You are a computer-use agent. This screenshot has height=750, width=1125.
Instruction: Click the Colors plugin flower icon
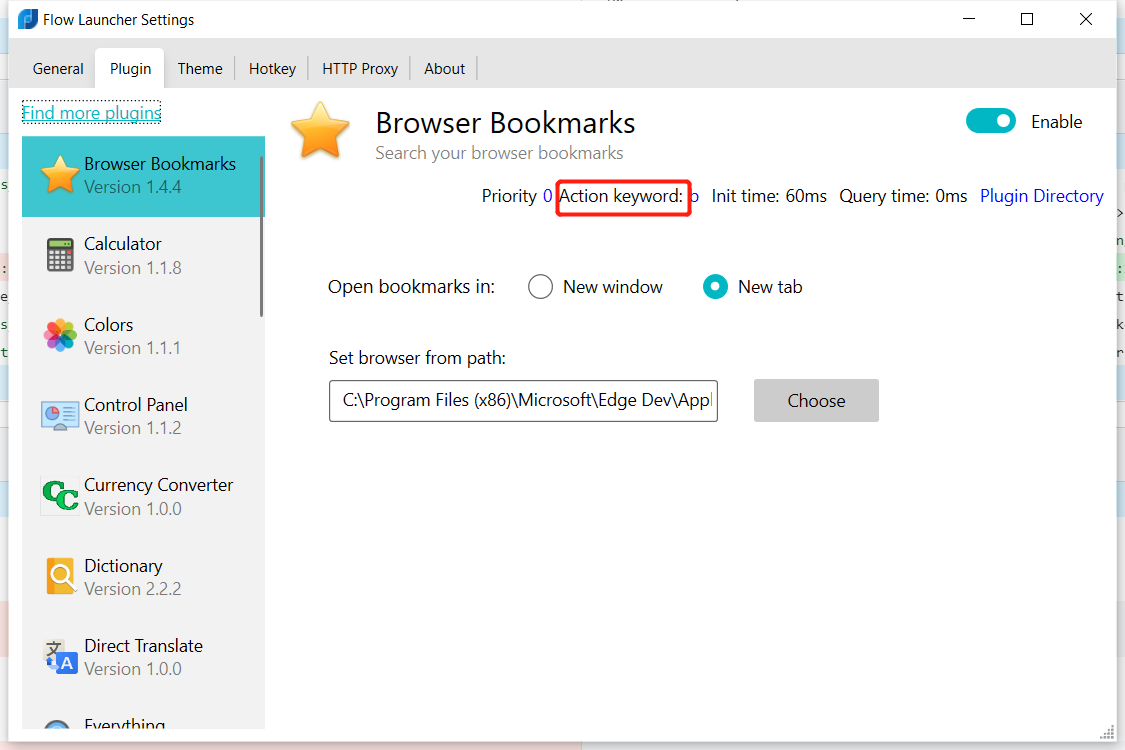(x=60, y=335)
